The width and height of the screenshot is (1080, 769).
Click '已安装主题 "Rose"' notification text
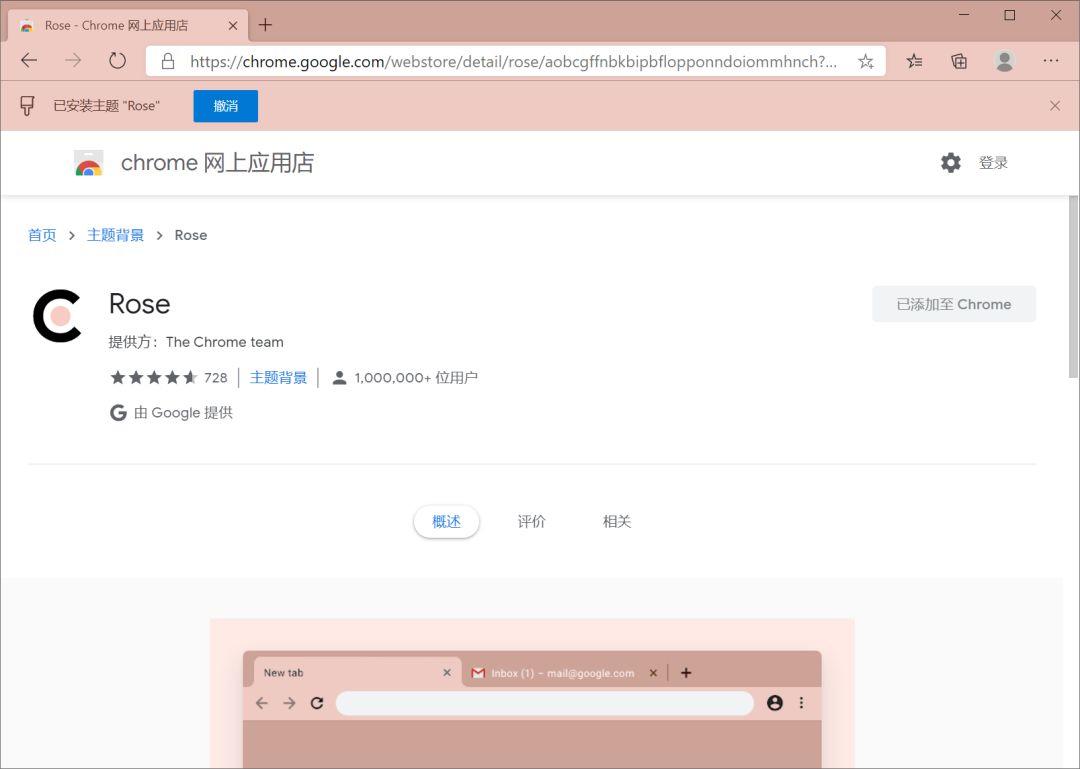pos(107,105)
